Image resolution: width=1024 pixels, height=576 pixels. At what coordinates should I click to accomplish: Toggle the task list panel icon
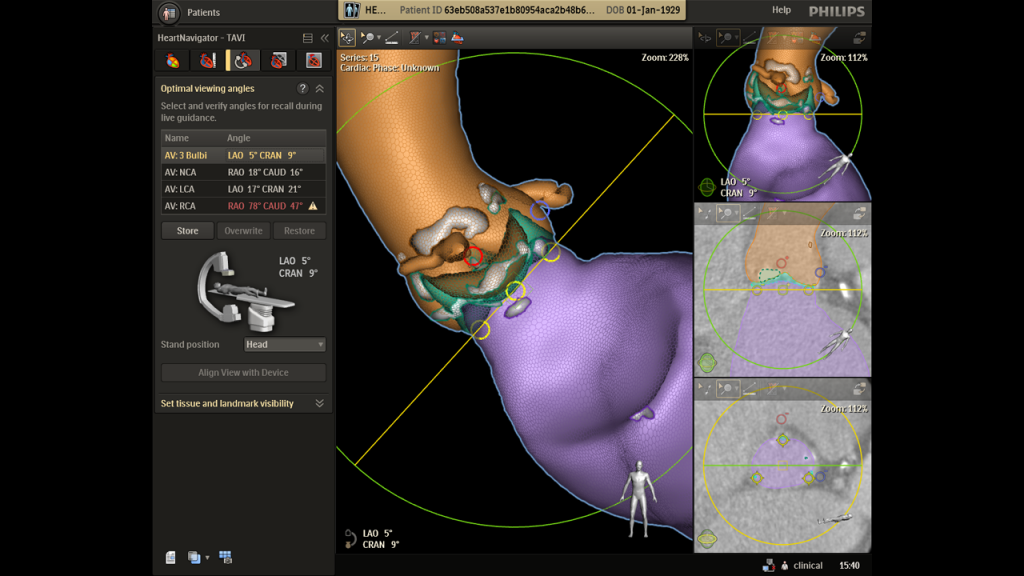308,38
